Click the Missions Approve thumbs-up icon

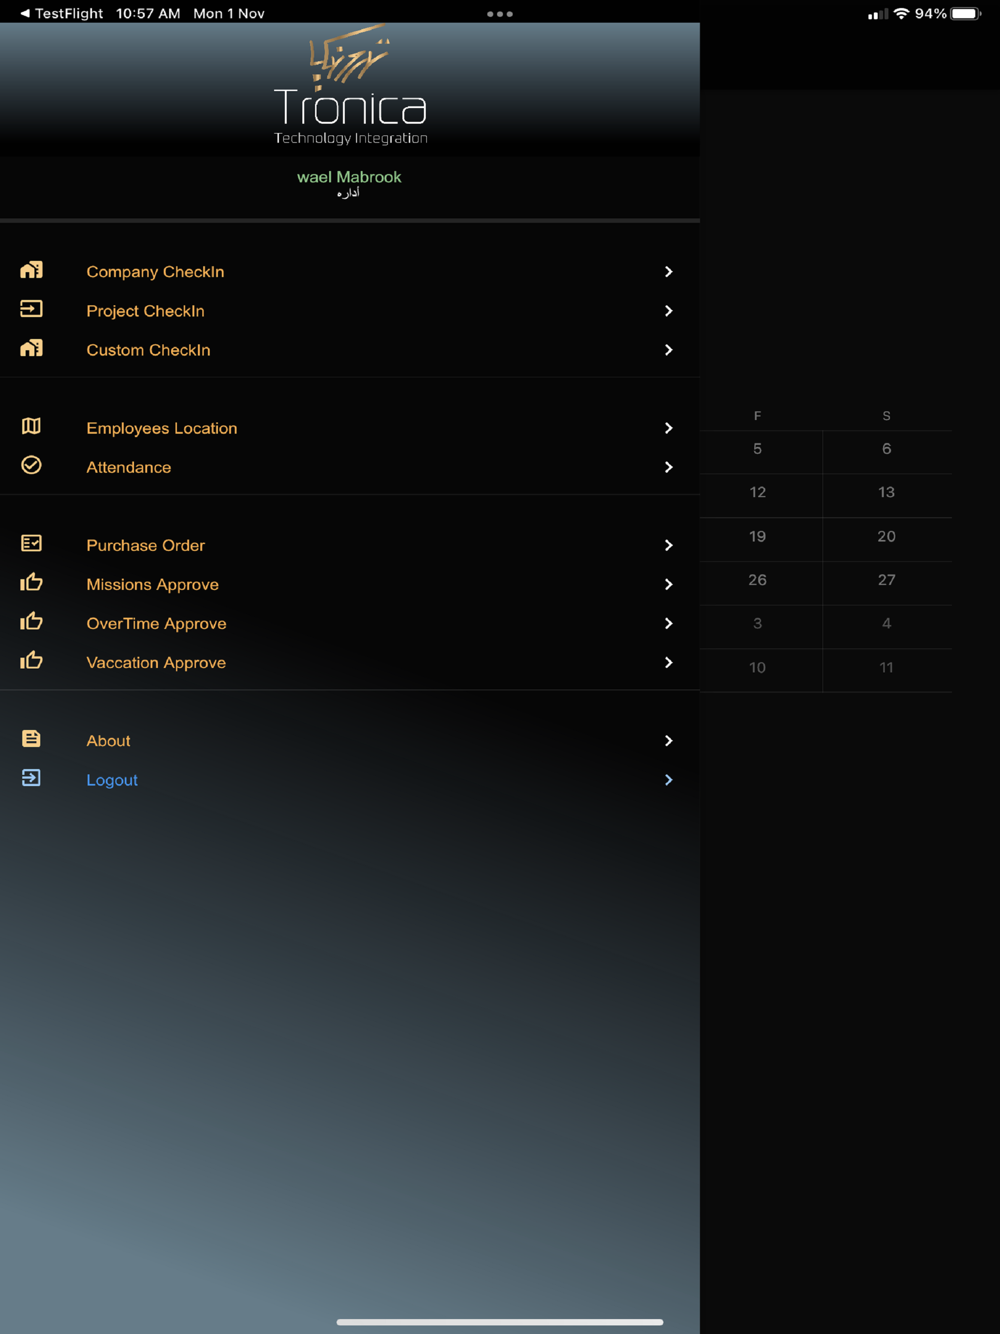tap(31, 582)
